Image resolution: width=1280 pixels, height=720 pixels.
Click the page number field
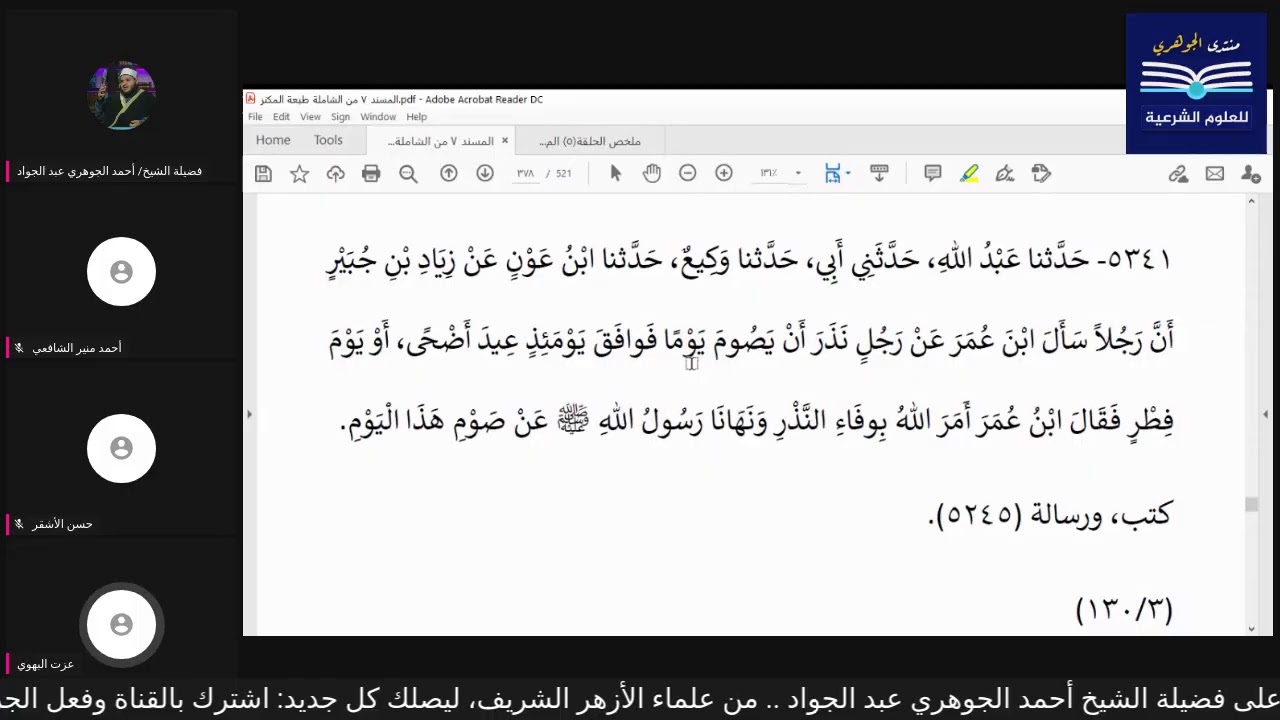[x=525, y=173]
